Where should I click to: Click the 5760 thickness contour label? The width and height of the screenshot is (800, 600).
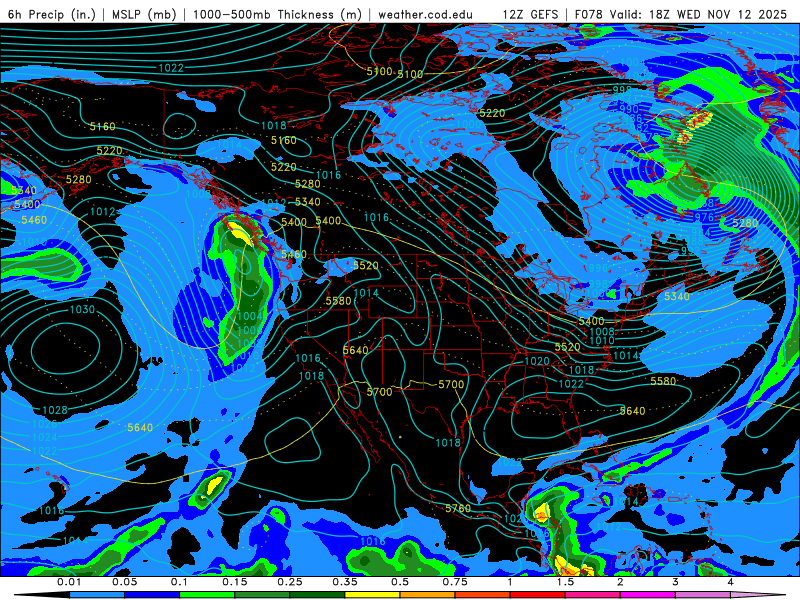click(x=458, y=508)
